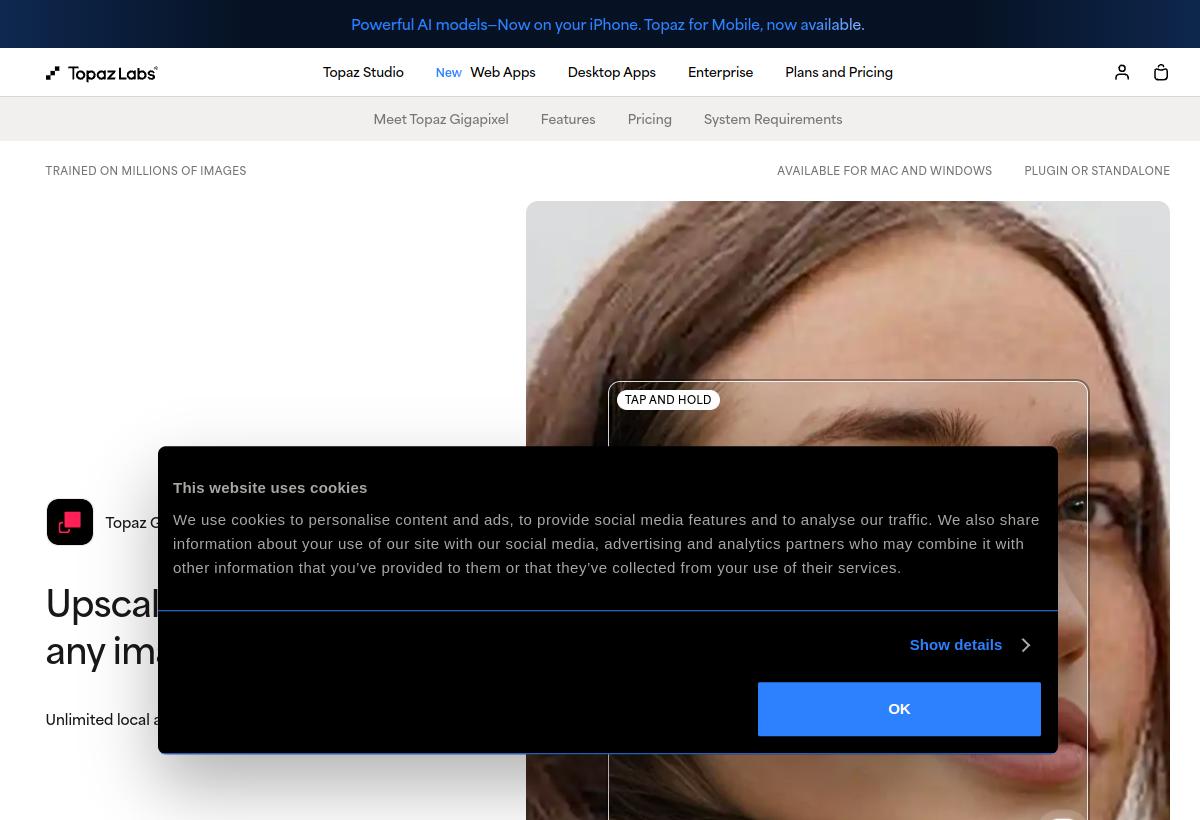Screen dimensions: 1200x820
Task: Jump to the Features section
Action: pos(568,119)
